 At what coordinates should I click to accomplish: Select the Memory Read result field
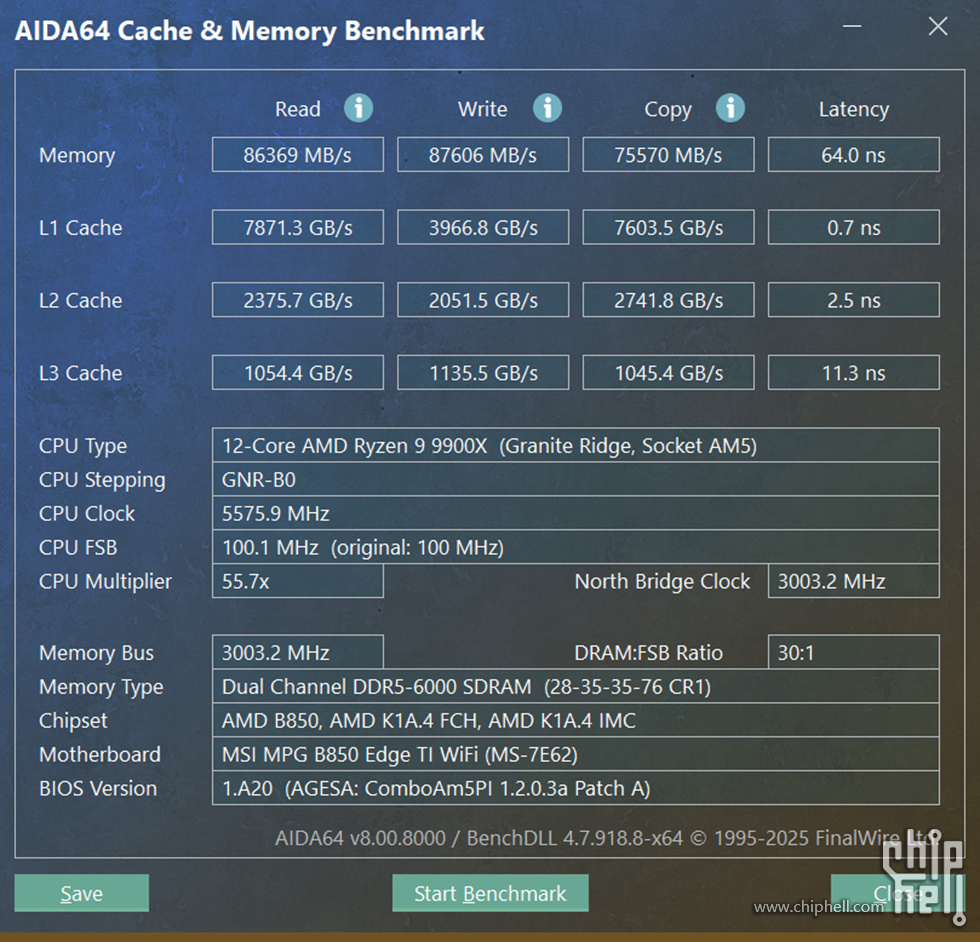298,155
